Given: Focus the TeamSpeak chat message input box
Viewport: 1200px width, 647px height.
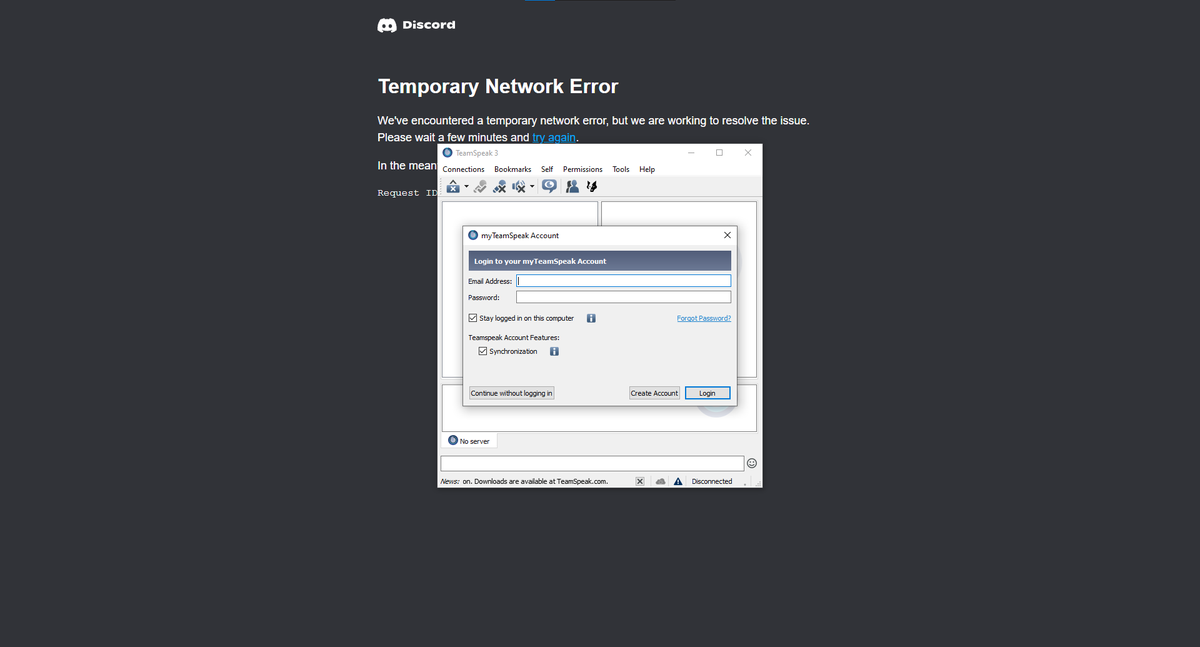Looking at the screenshot, I should [592, 463].
